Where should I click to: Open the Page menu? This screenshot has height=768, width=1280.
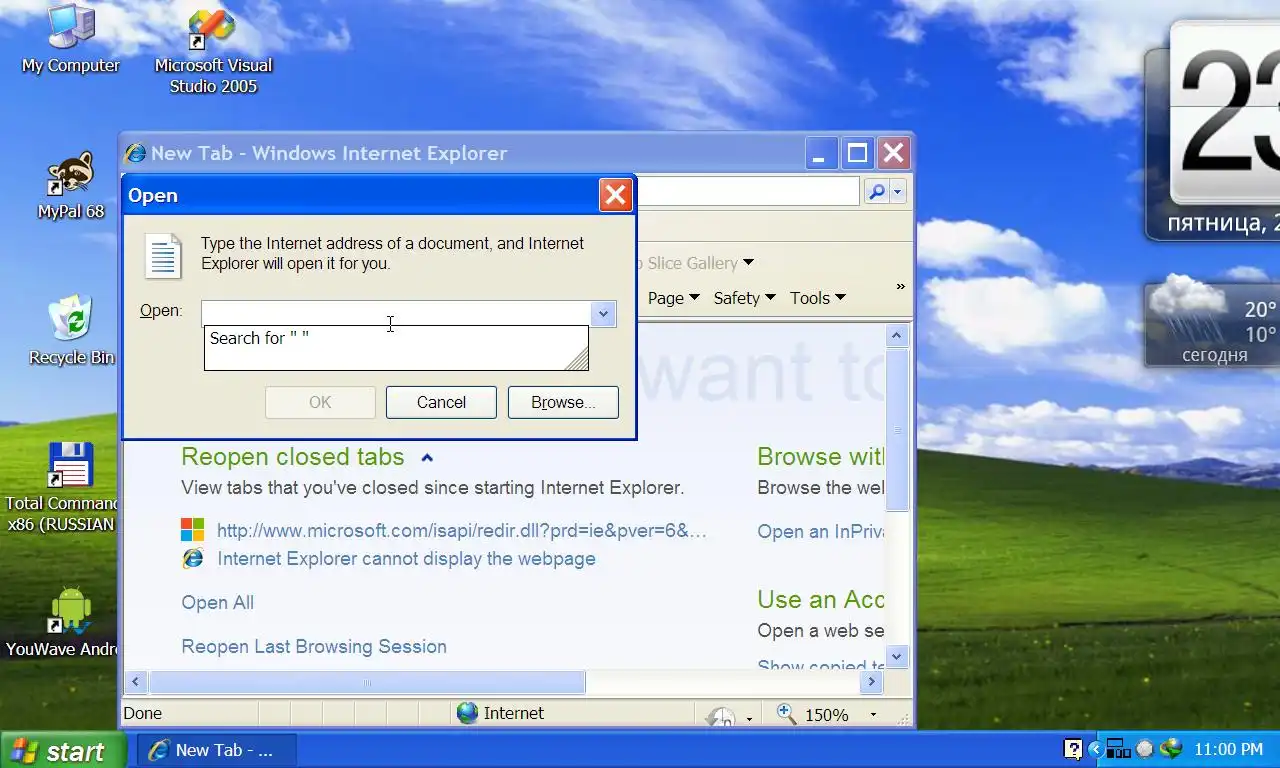[673, 298]
